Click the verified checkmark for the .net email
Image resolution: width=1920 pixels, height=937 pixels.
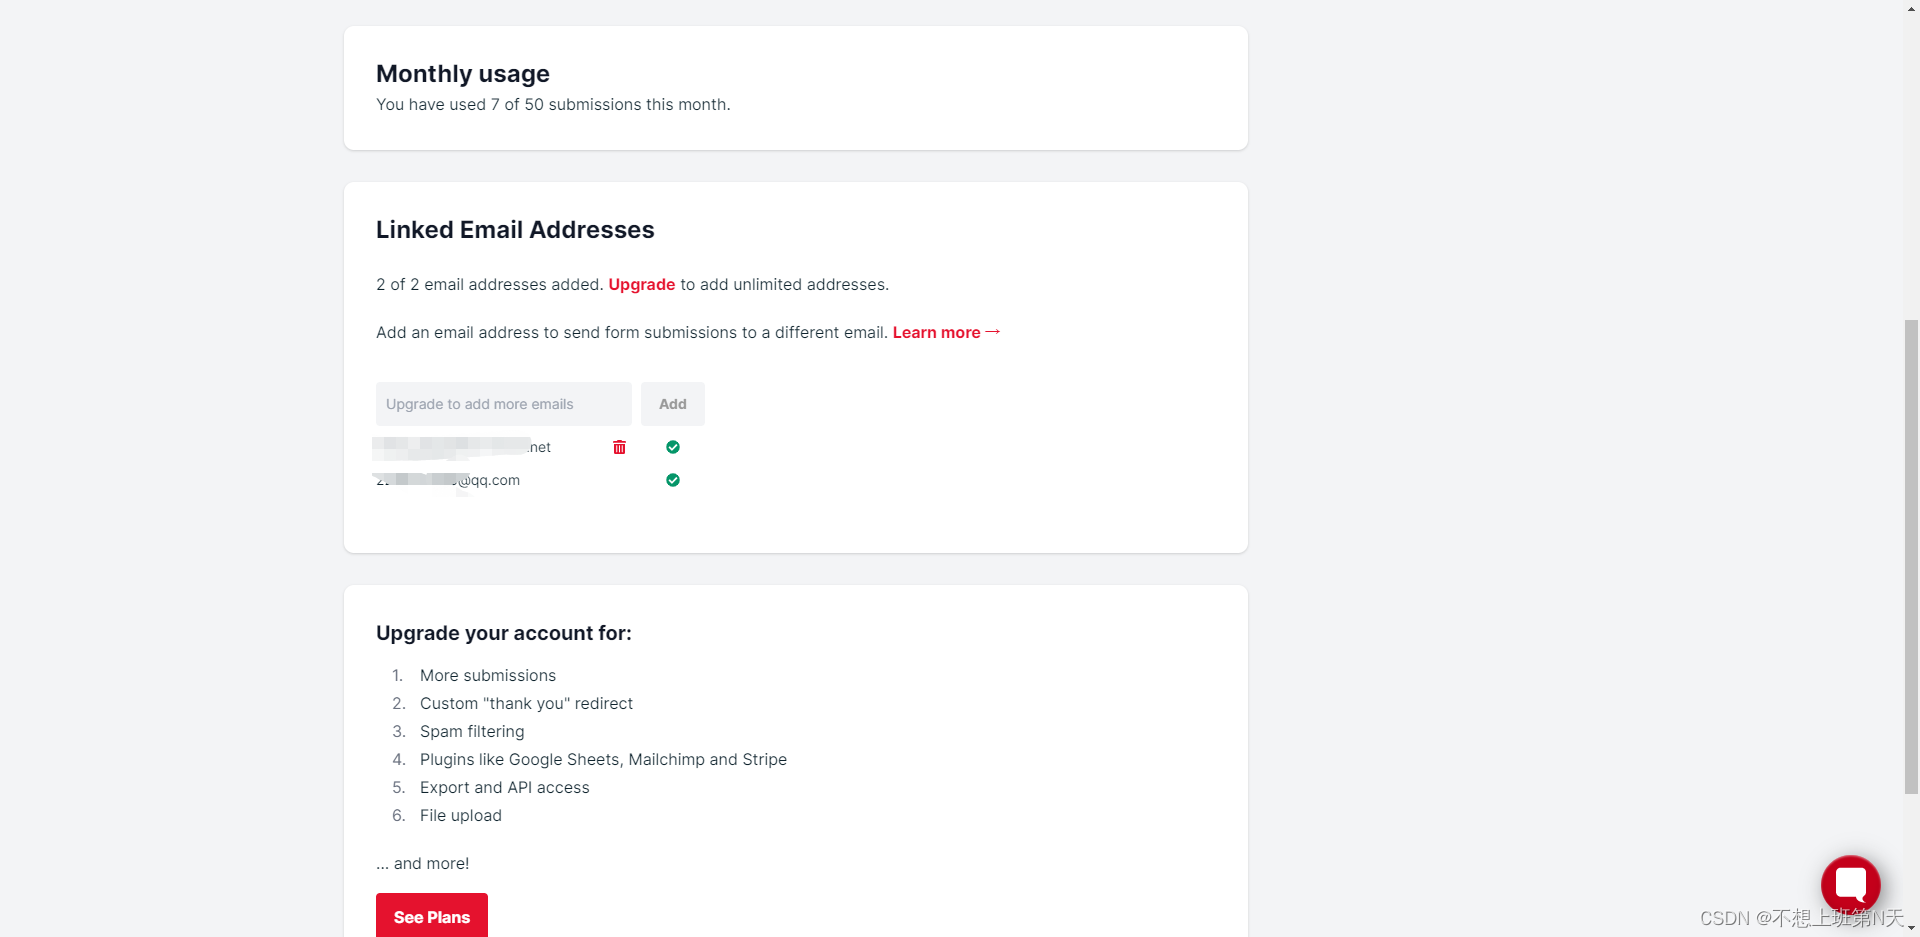coord(673,447)
